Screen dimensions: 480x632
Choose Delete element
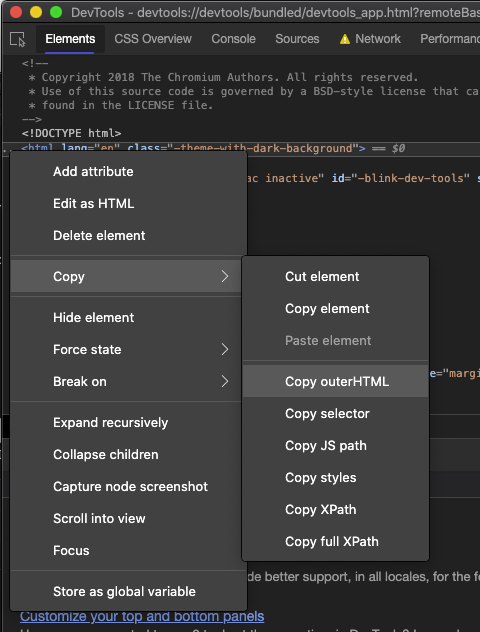129,236
